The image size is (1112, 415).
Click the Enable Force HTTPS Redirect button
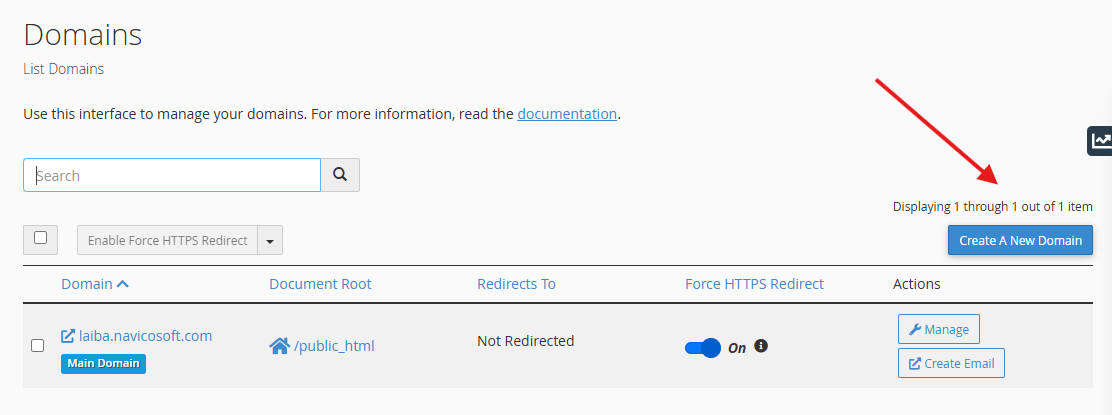pos(167,240)
